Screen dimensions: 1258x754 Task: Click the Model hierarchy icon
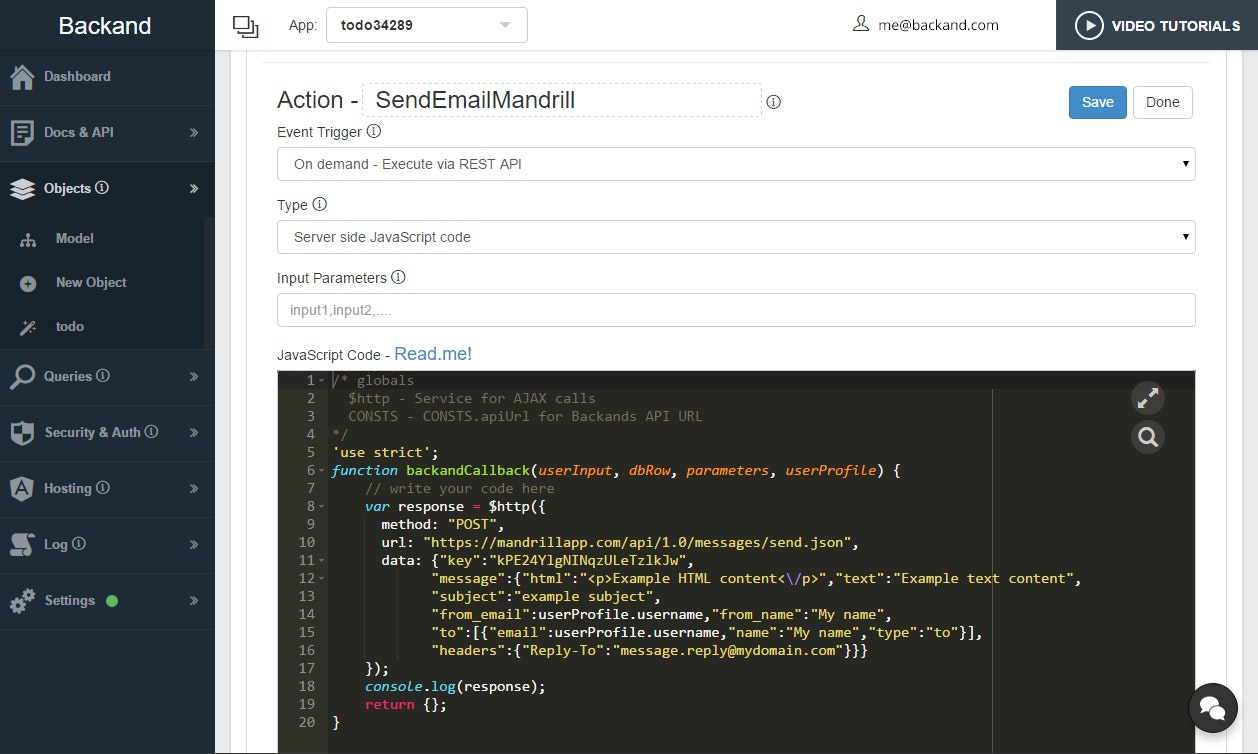[28, 239]
